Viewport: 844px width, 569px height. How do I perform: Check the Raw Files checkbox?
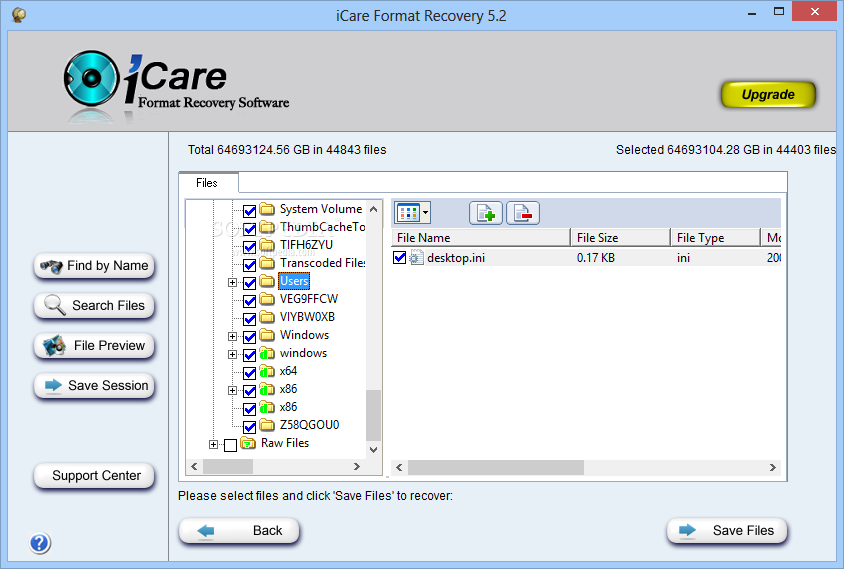(230, 445)
